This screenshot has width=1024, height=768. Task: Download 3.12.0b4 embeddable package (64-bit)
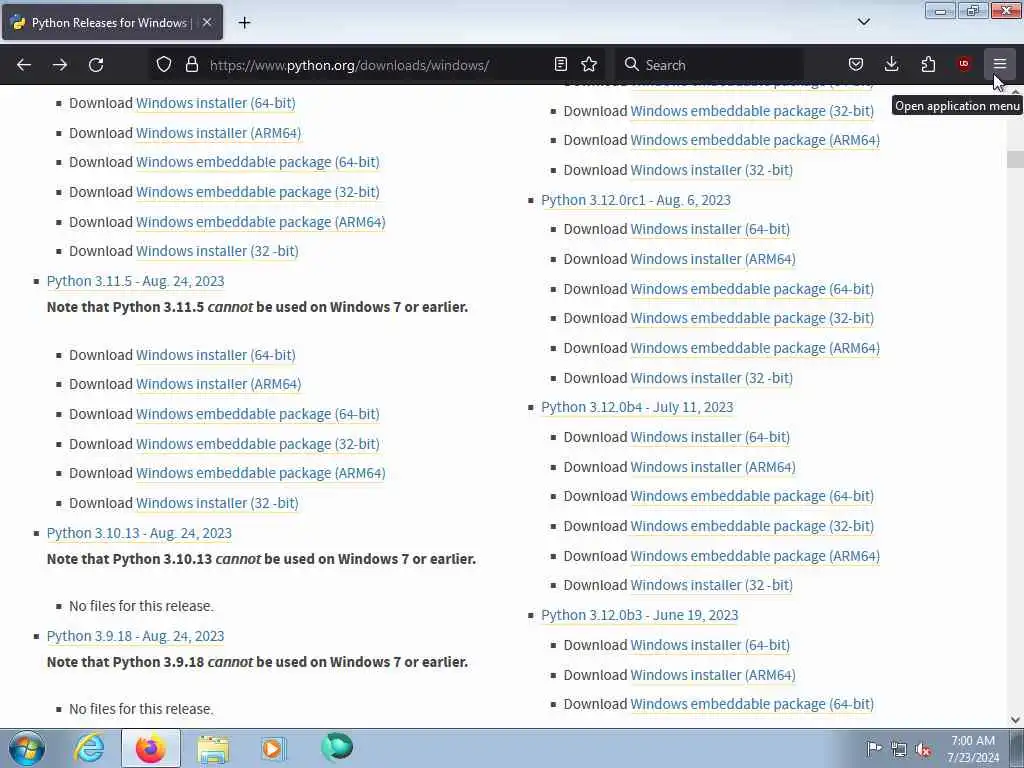(752, 496)
